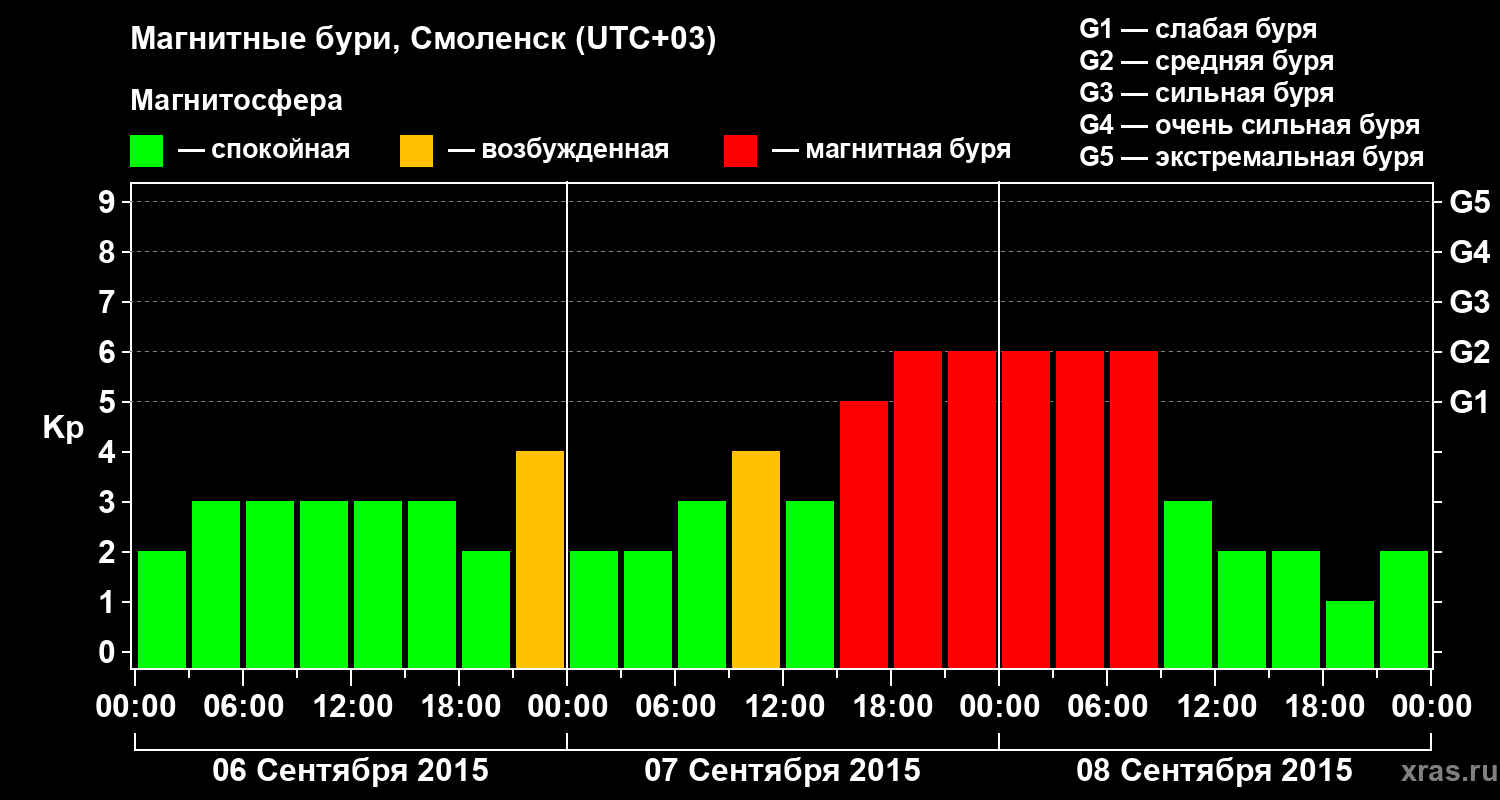Click the red 18:00–21:00 bar on 07 September
This screenshot has width=1500, height=800.
tap(918, 510)
